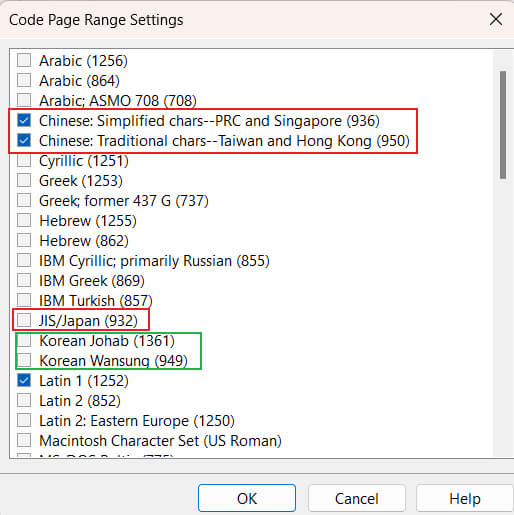The height and width of the screenshot is (515, 514).
Task: Check the Korean Johab (1361) box
Action: 24,341
